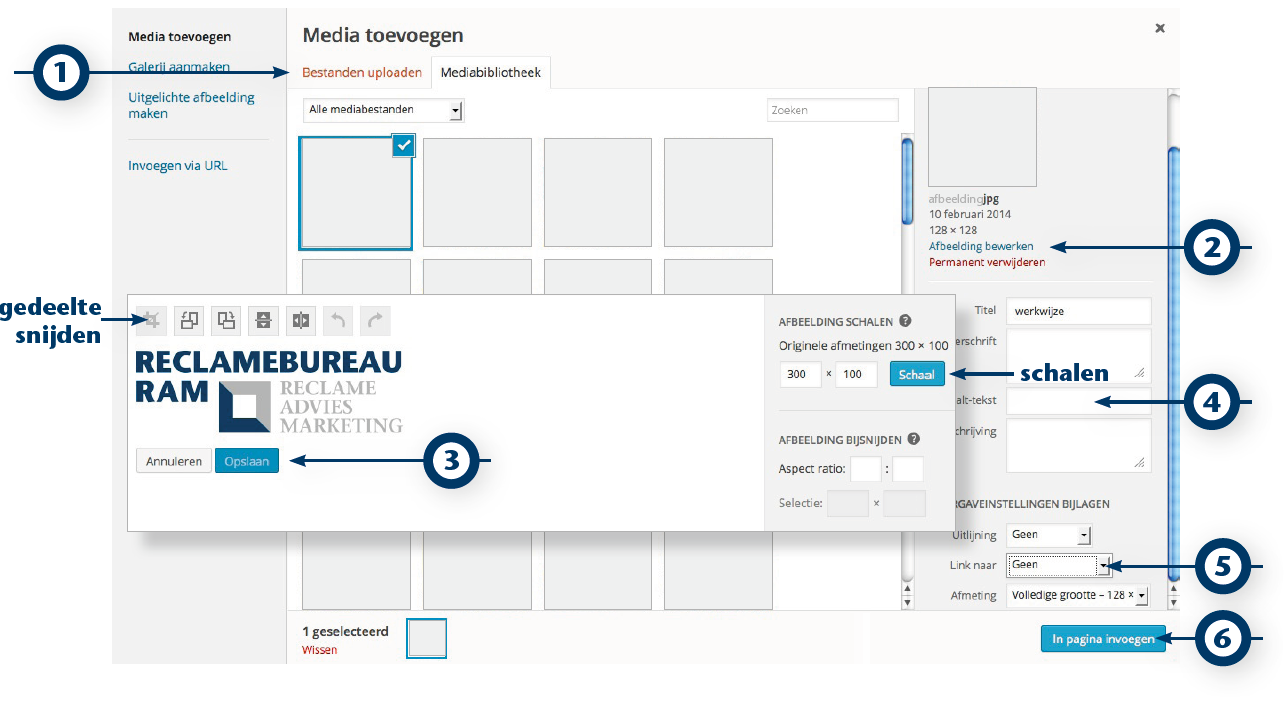Screen dimensions: 1288x709
Task: Open help for Afbeelding schalen
Action: click(905, 321)
